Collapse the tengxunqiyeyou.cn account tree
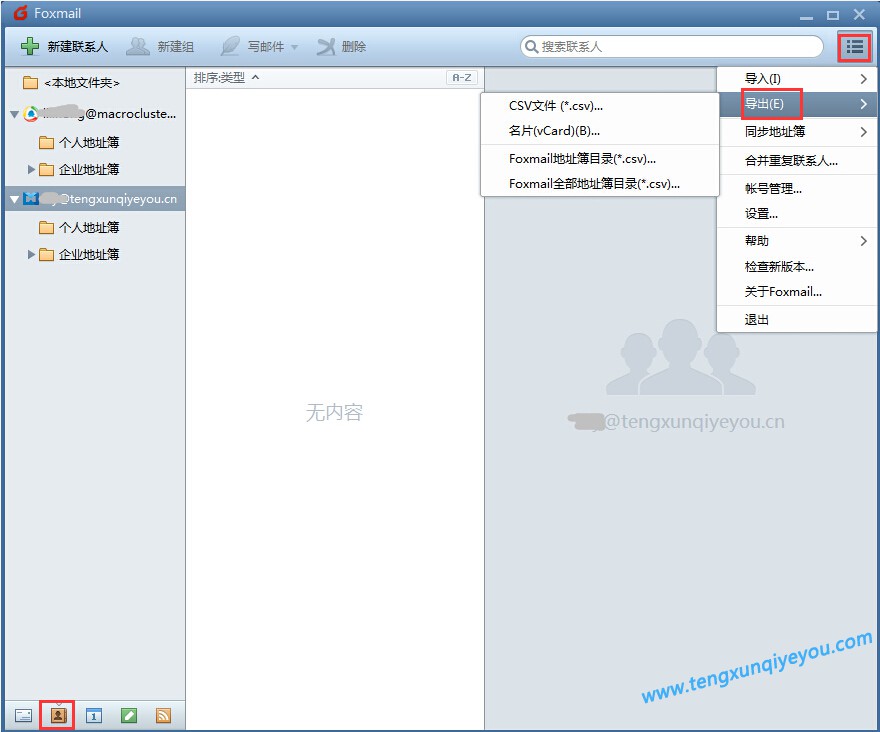The image size is (880, 732). click(x=15, y=199)
